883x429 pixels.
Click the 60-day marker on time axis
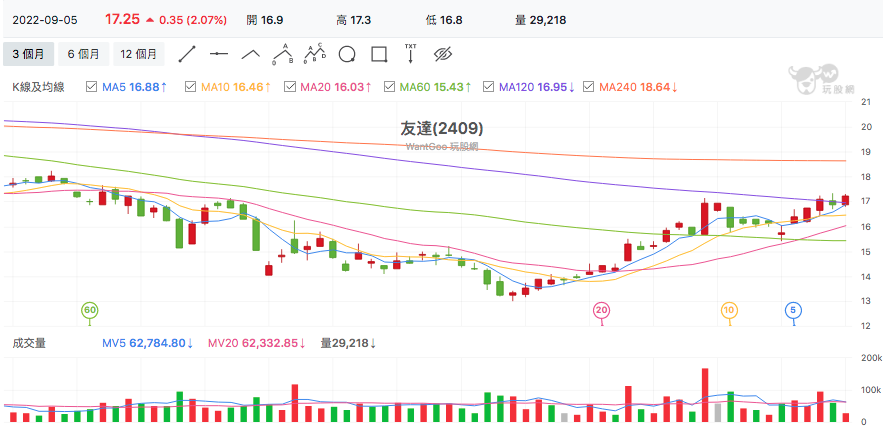click(x=89, y=310)
